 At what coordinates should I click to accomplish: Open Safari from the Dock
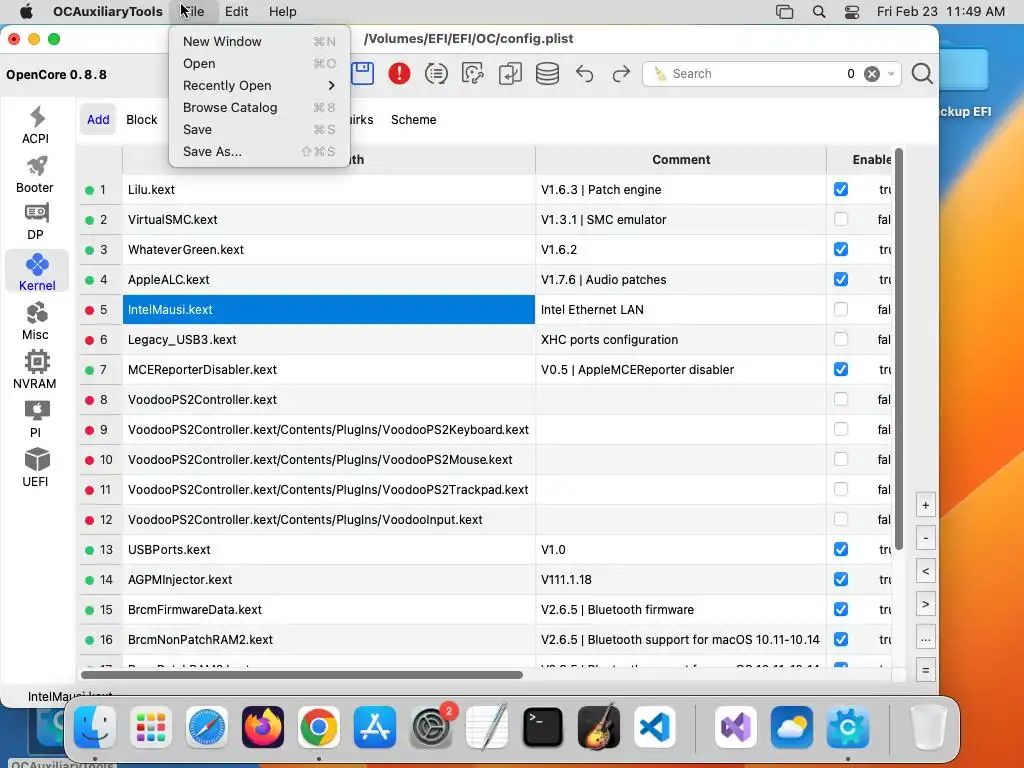point(207,726)
